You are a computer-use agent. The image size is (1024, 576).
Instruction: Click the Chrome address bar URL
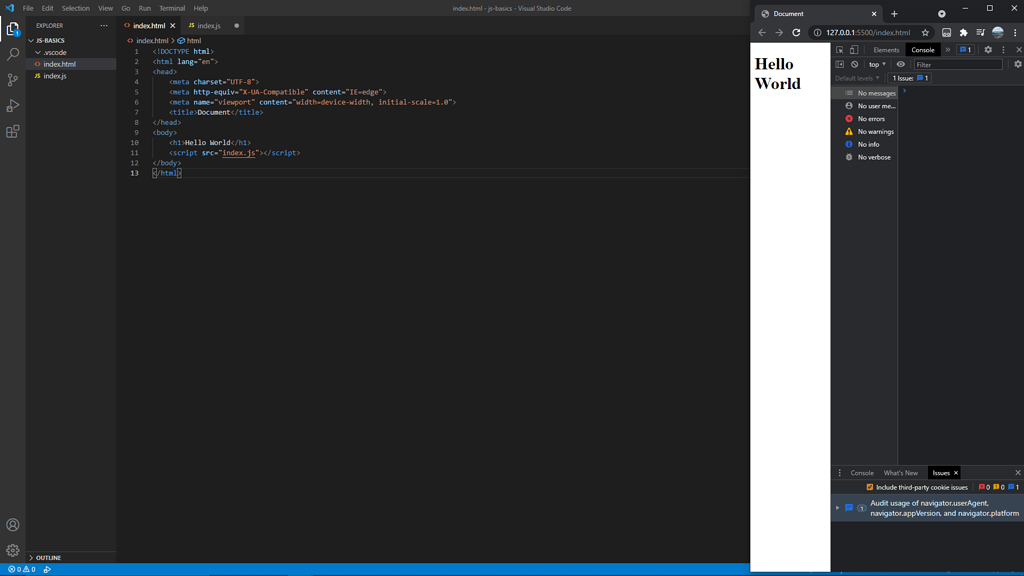[x=868, y=33]
